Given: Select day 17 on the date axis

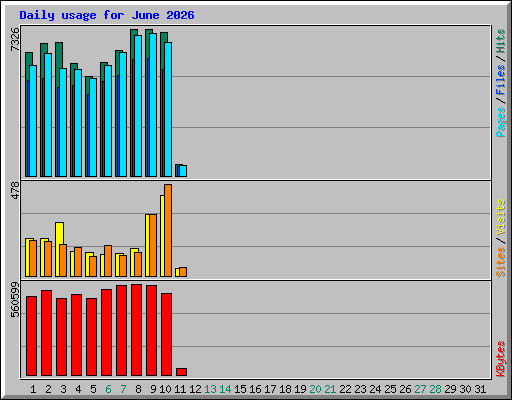Looking at the screenshot, I should [x=270, y=389].
